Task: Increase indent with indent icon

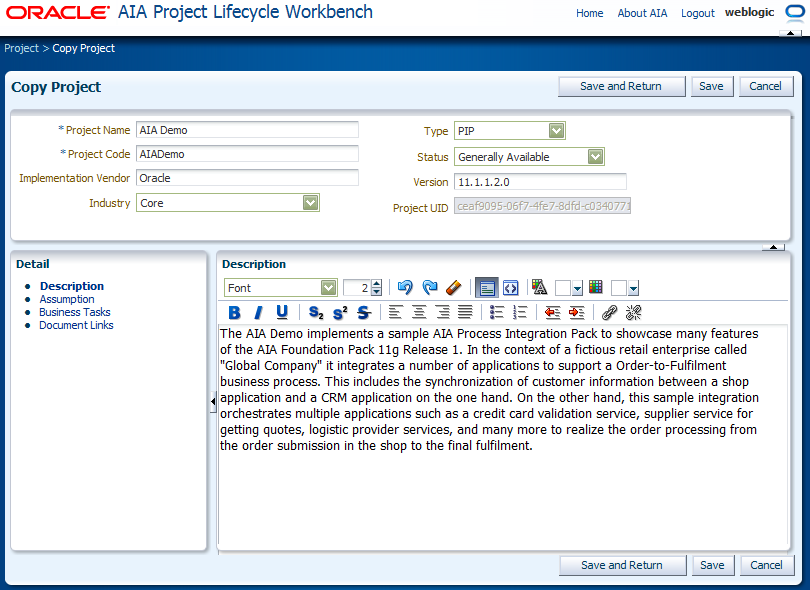Action: click(x=577, y=312)
